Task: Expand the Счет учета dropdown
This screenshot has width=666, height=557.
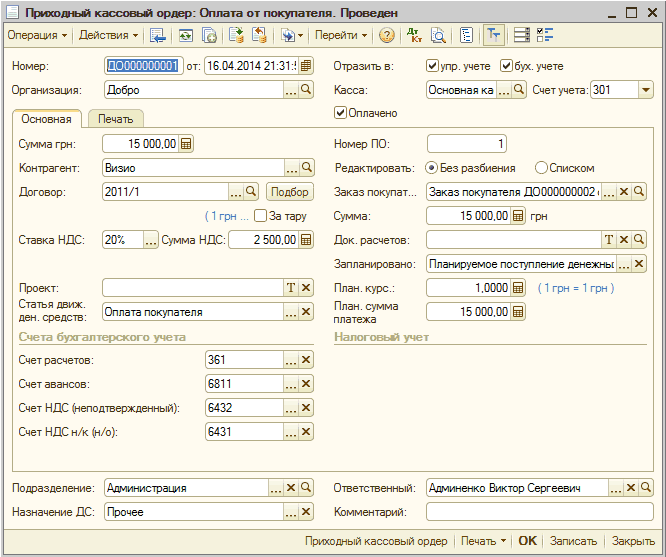Action: (x=644, y=90)
